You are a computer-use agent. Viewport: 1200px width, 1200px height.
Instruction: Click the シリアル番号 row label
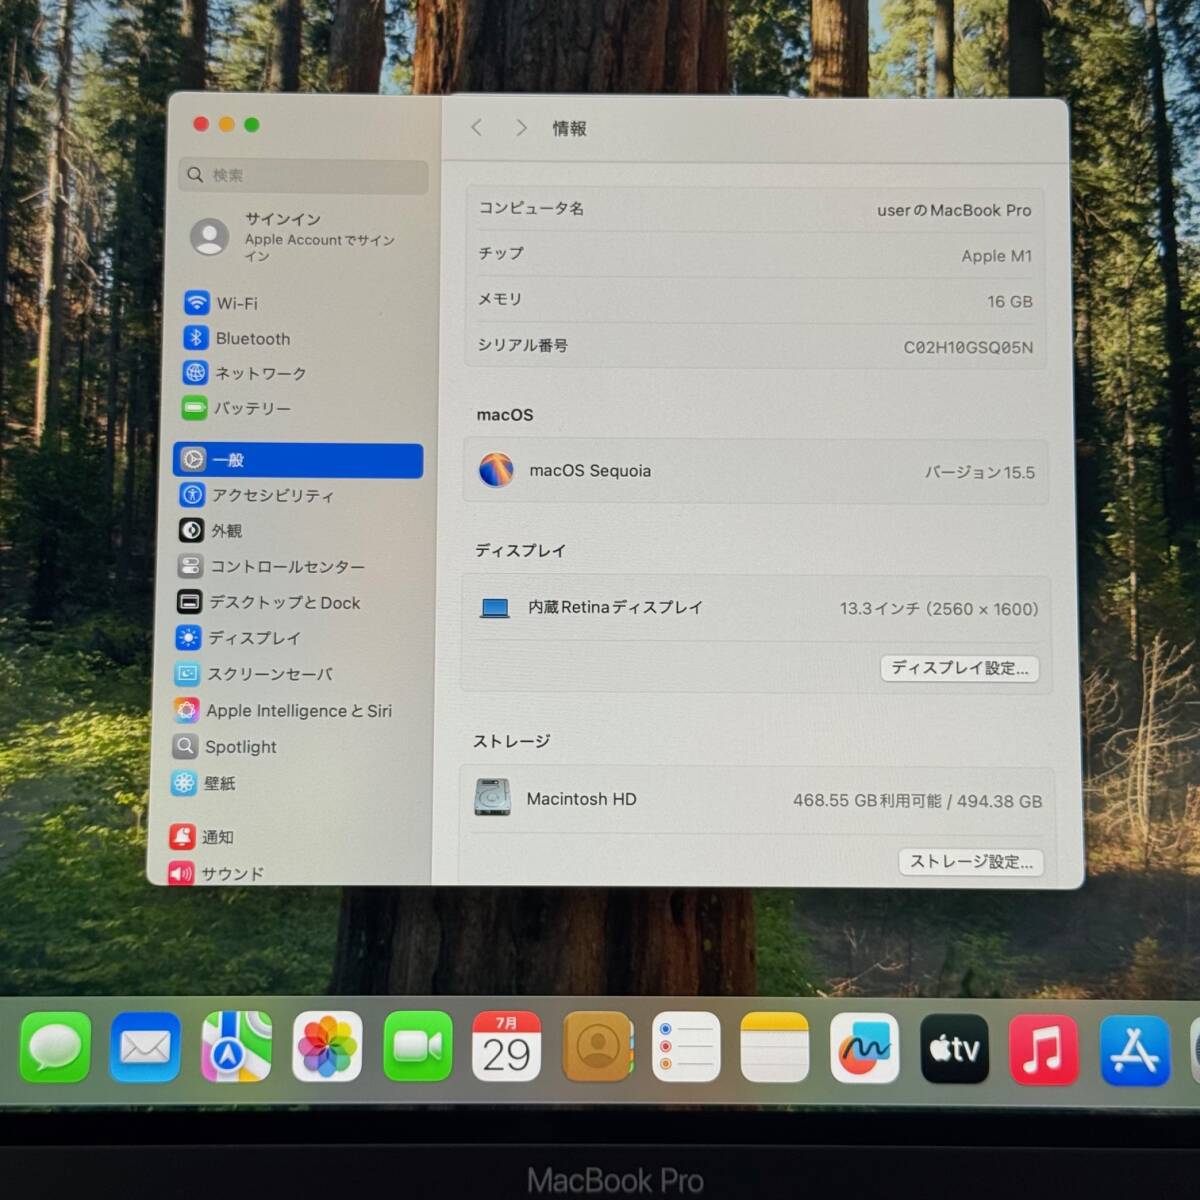(522, 345)
